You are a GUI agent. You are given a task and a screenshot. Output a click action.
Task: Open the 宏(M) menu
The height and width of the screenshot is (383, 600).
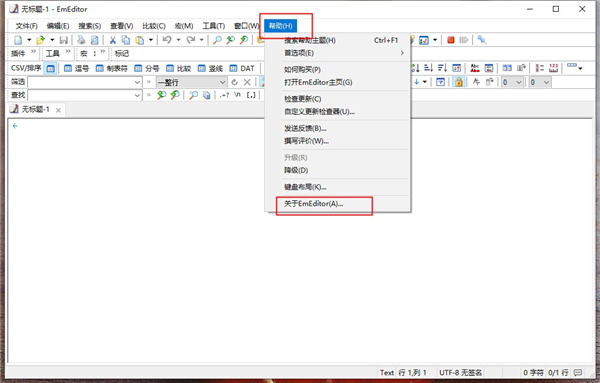point(184,26)
